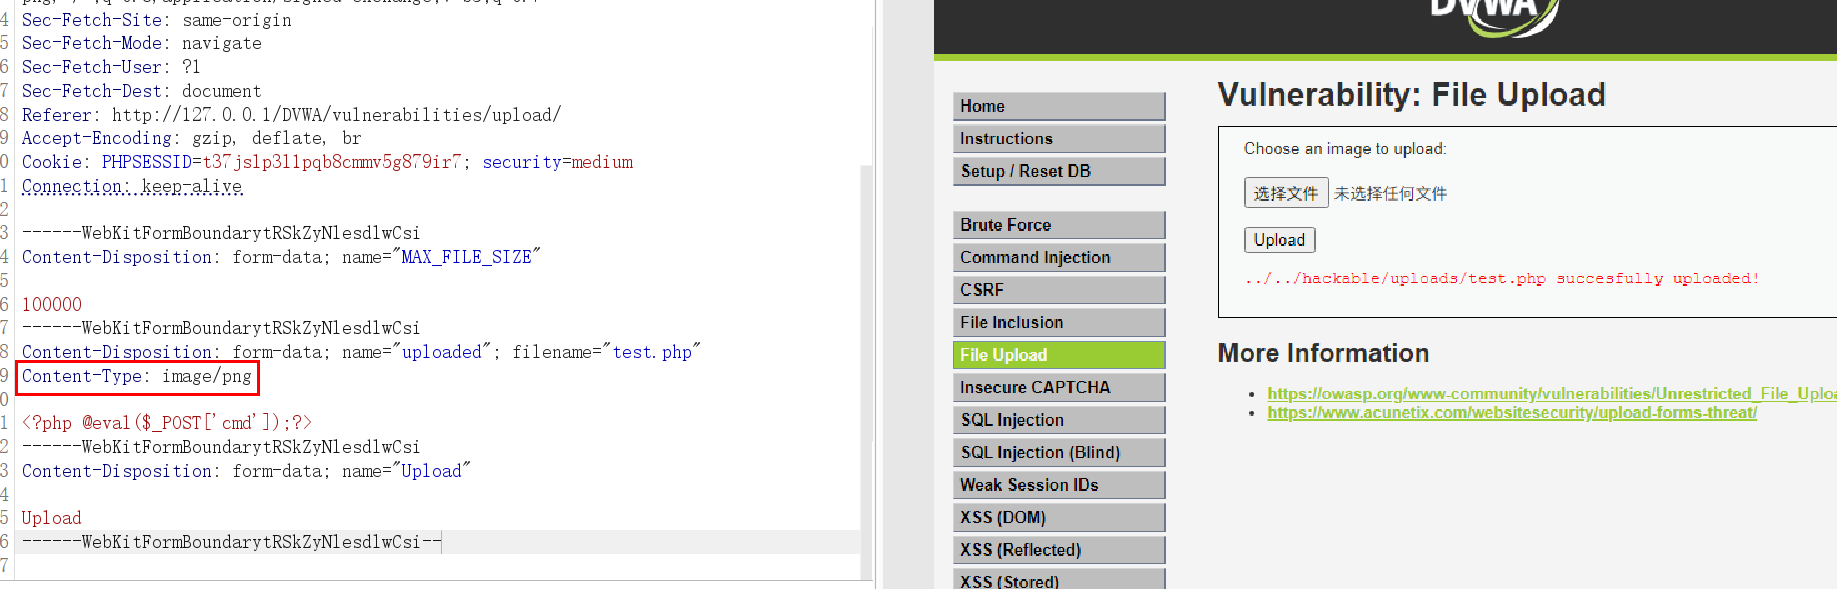Screen dimensions: 1837x589
Task: Click the Content-Type: image/png request line
Action: [x=137, y=376]
